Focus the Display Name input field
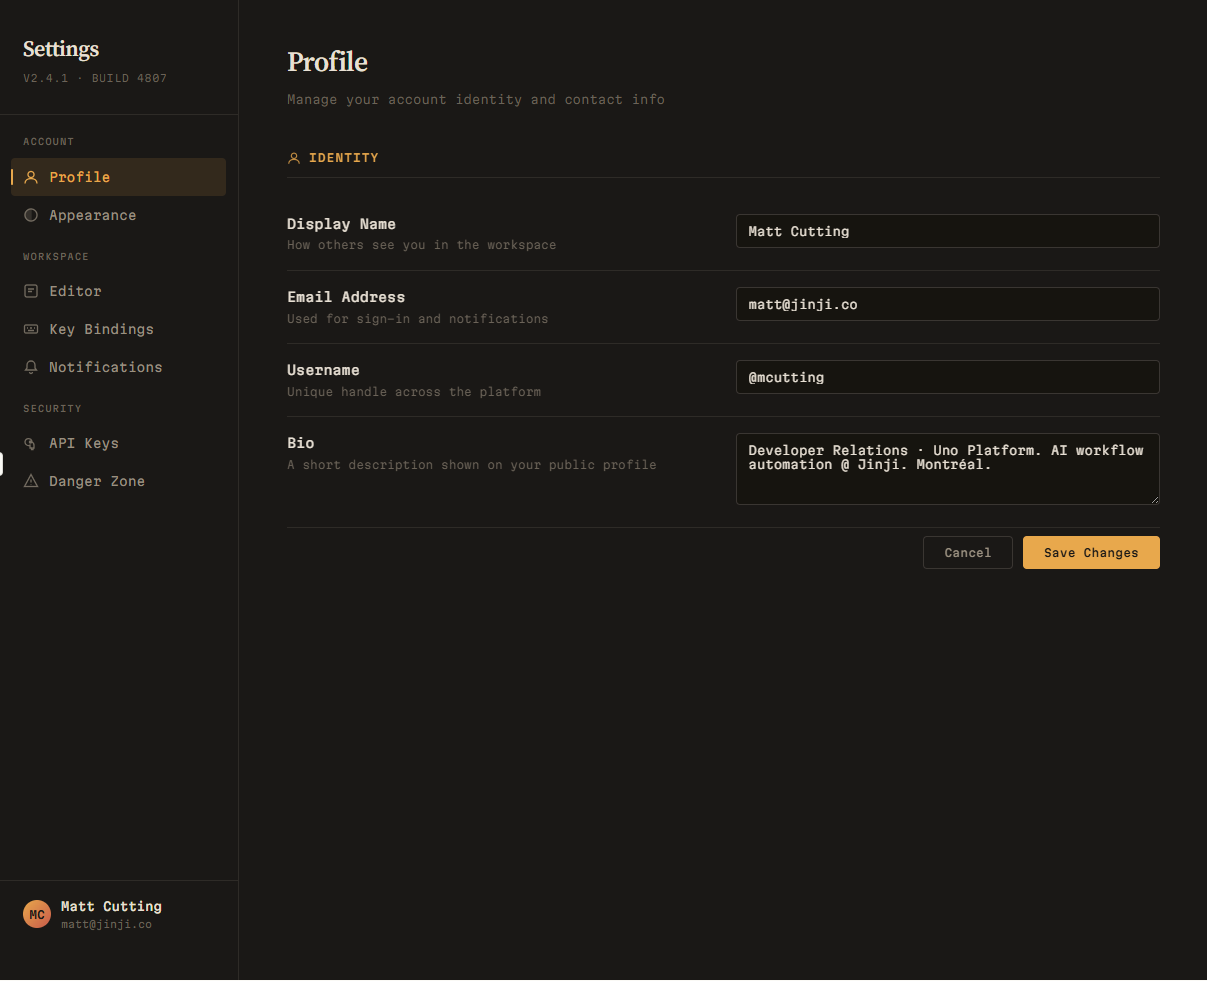 click(x=947, y=231)
